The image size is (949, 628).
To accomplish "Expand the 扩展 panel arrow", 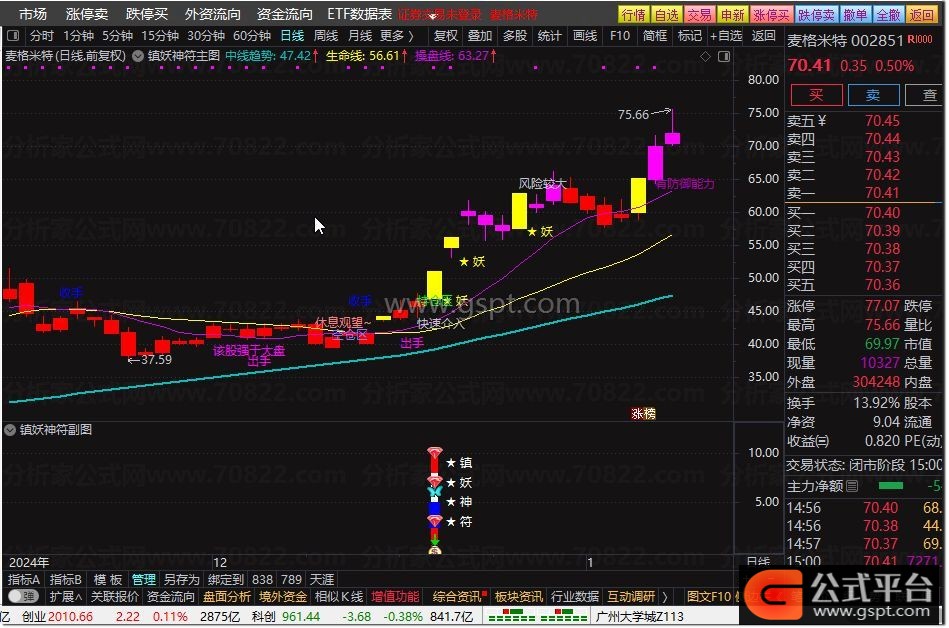I will point(65,597).
